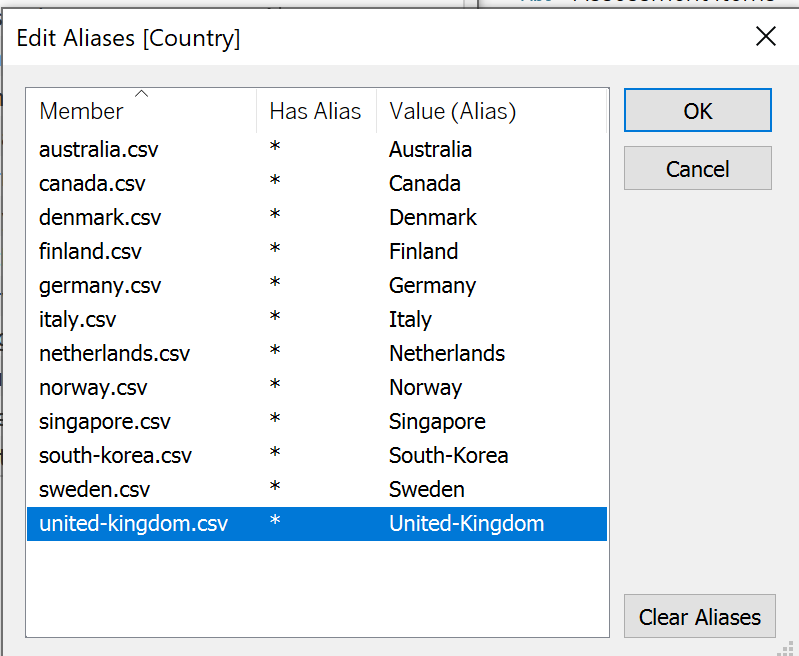Image resolution: width=799 pixels, height=656 pixels.
Task: Click the sort arrow above Member
Action: (x=141, y=94)
